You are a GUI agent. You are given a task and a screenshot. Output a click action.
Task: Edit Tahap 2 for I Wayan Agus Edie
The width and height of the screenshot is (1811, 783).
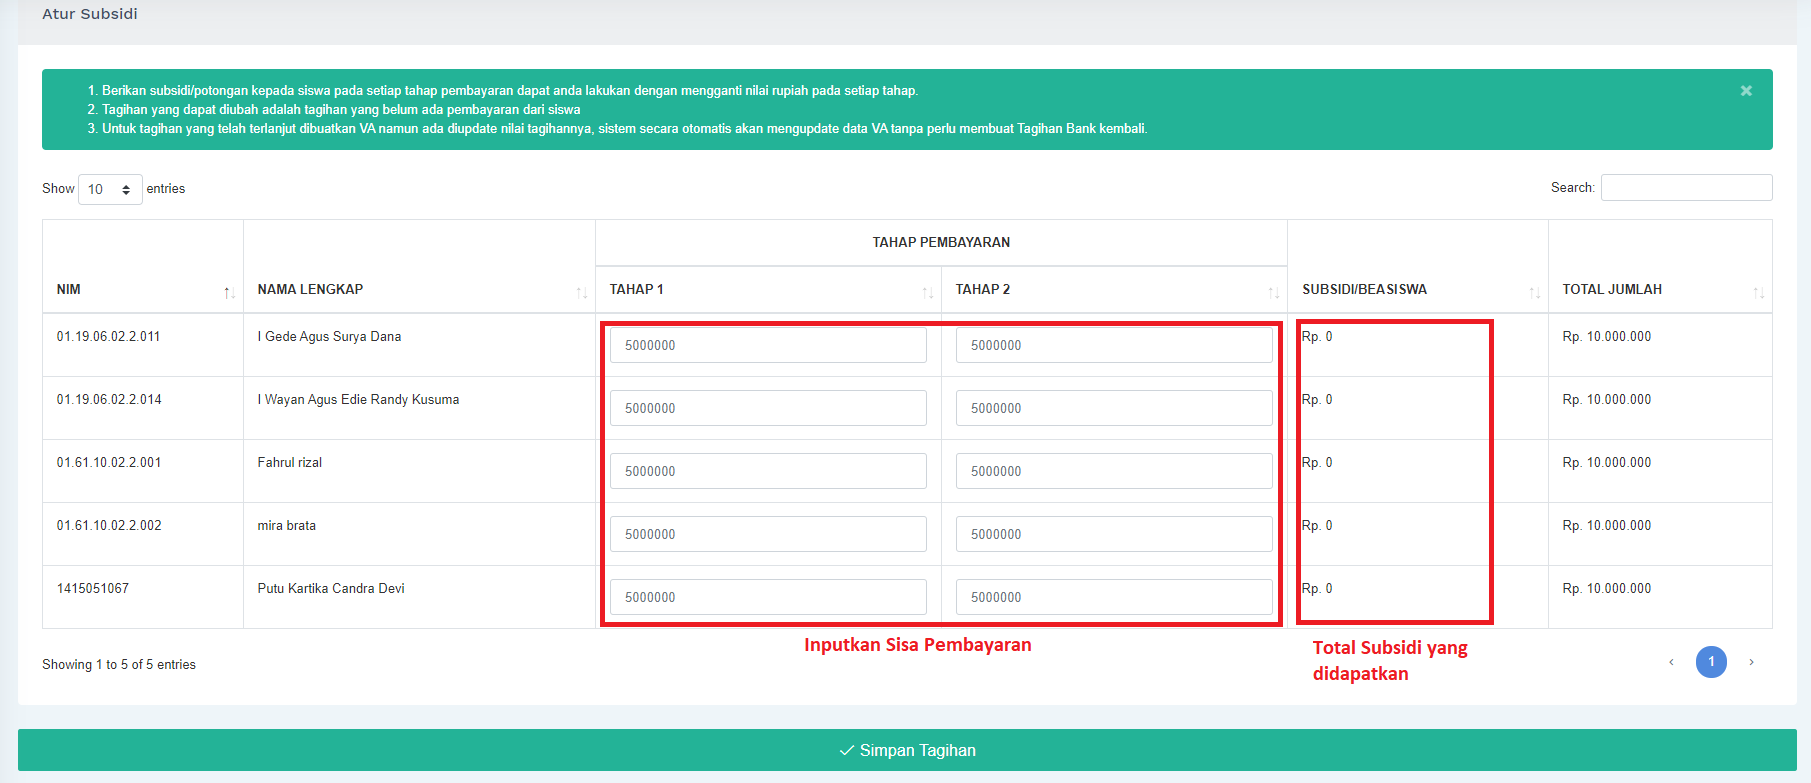(x=1114, y=408)
